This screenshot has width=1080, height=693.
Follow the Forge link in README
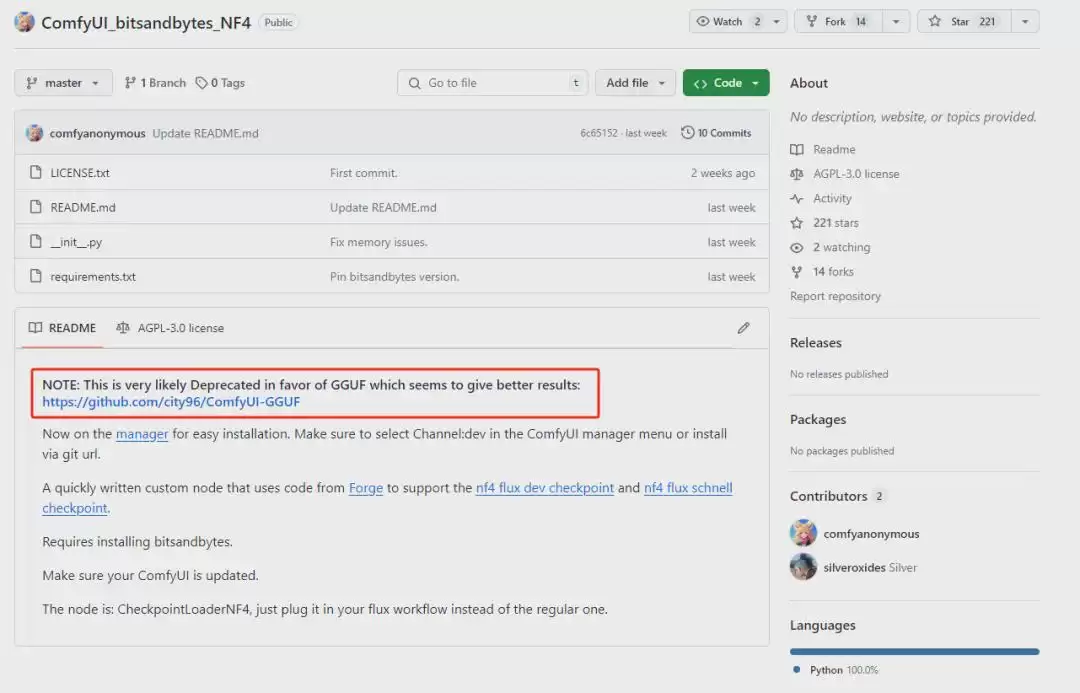point(366,488)
